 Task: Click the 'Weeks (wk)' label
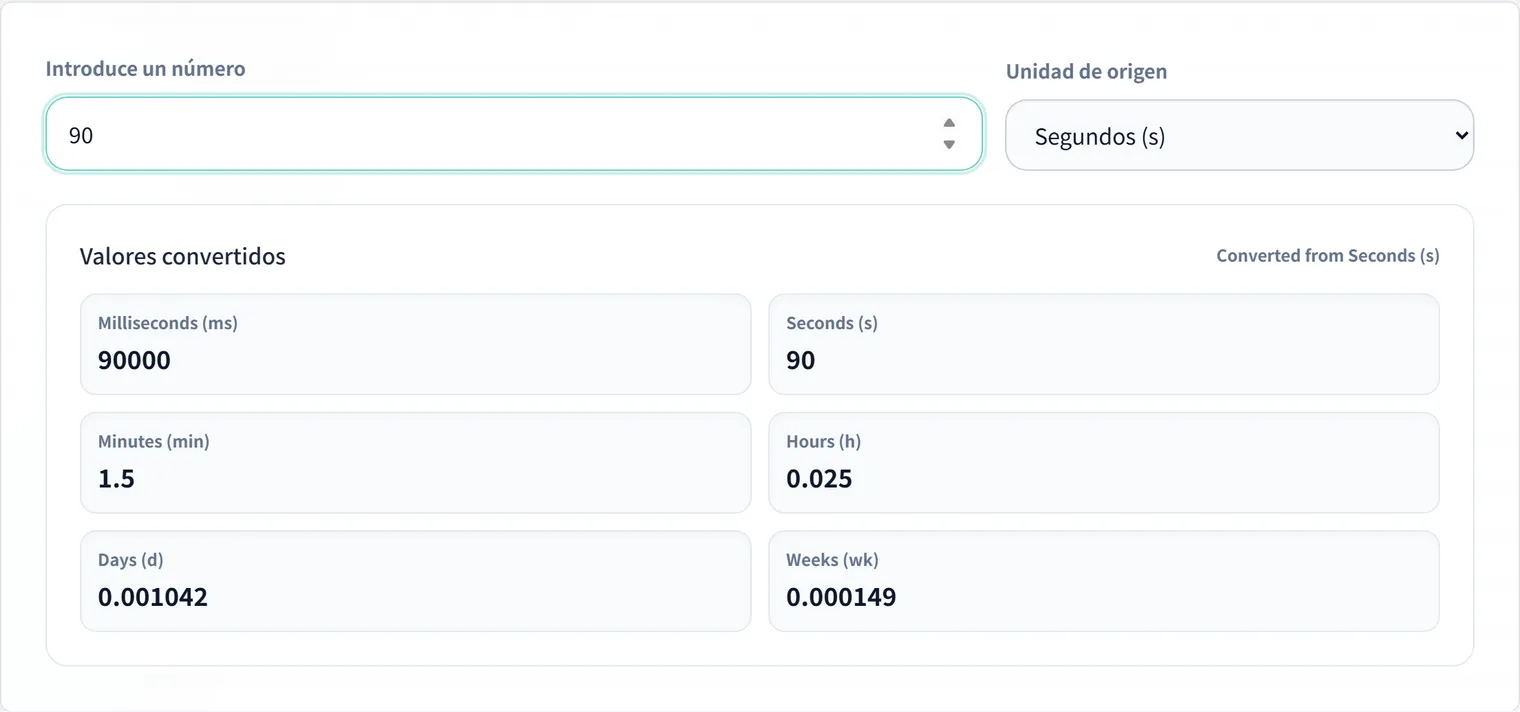click(x=833, y=560)
